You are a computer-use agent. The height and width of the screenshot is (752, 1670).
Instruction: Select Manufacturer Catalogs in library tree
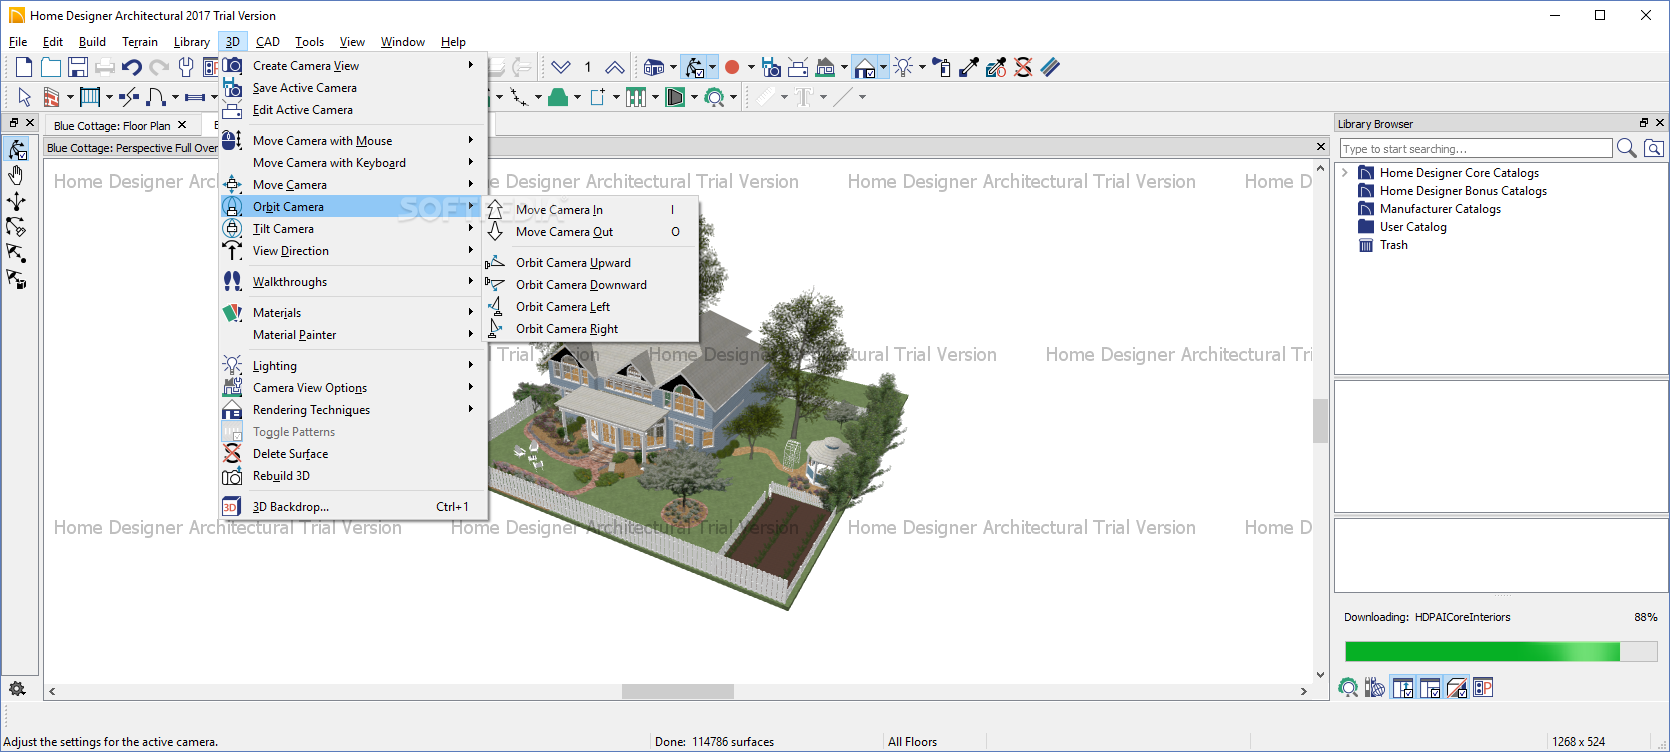coord(1440,209)
